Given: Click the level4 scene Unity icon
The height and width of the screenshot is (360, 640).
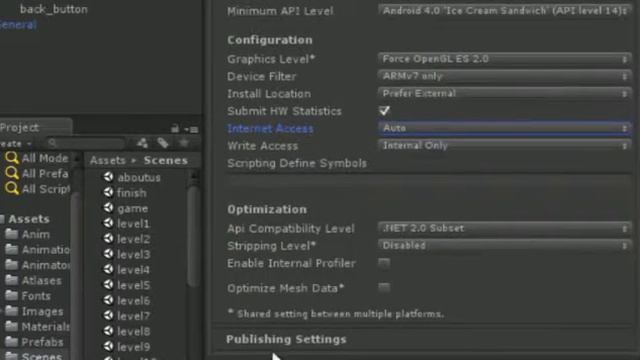Looking at the screenshot, I should pyautogui.click(x=108, y=269).
